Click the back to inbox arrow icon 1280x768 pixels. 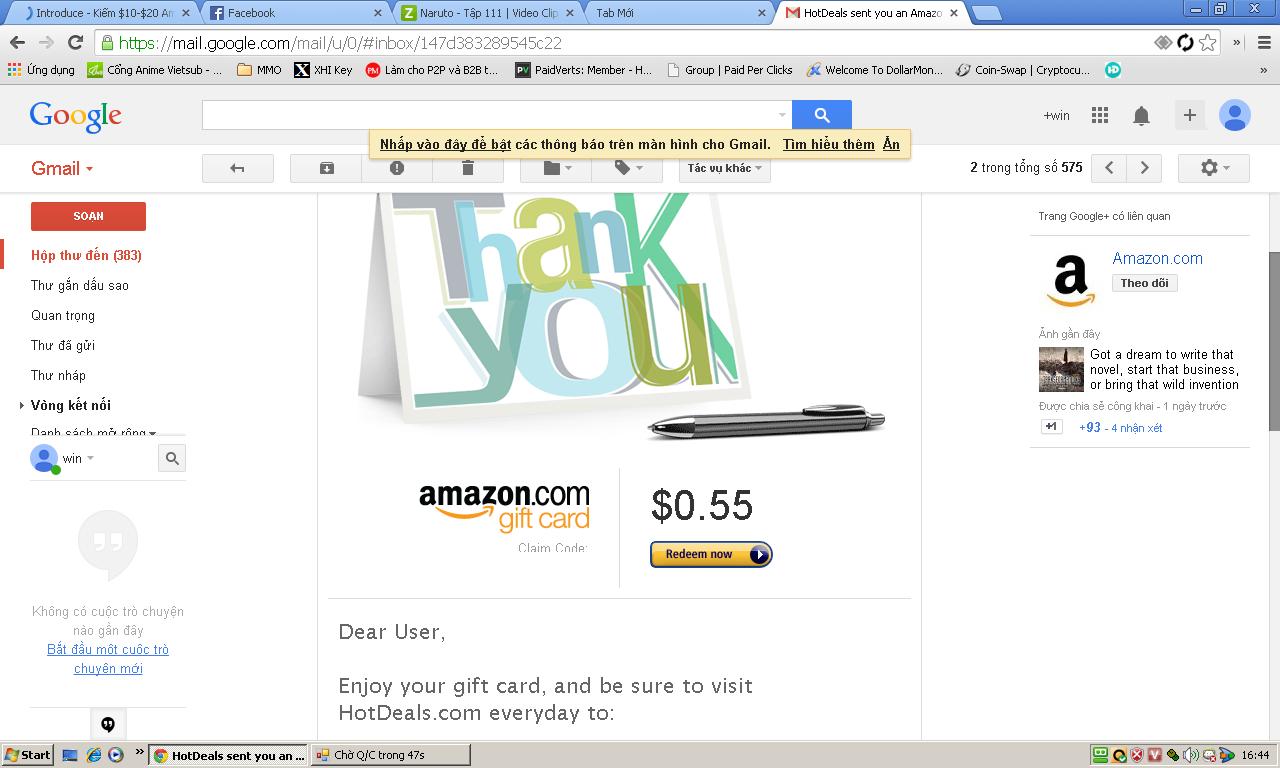[x=237, y=168]
